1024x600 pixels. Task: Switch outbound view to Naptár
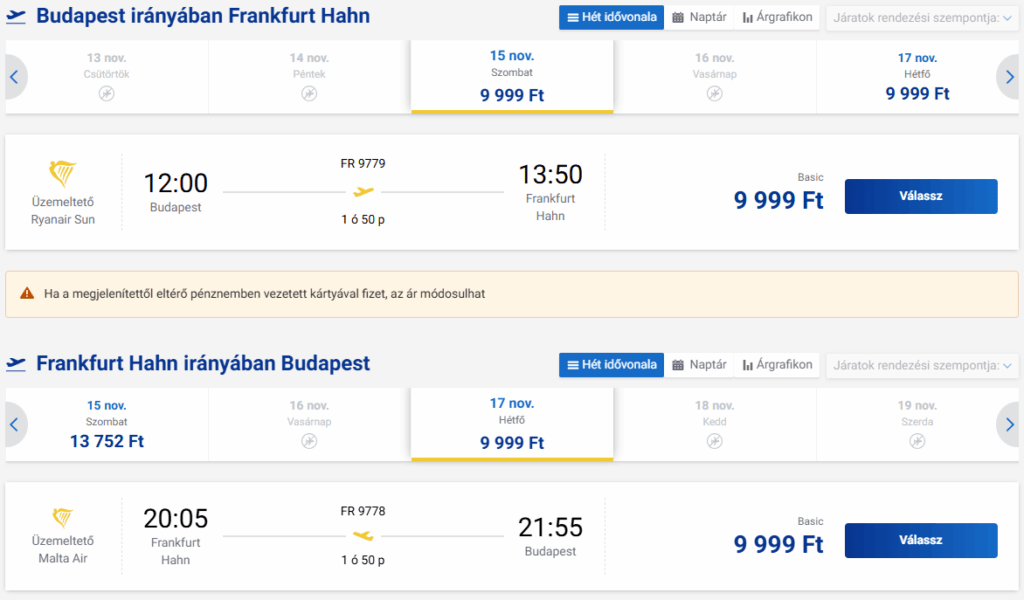[x=699, y=17]
